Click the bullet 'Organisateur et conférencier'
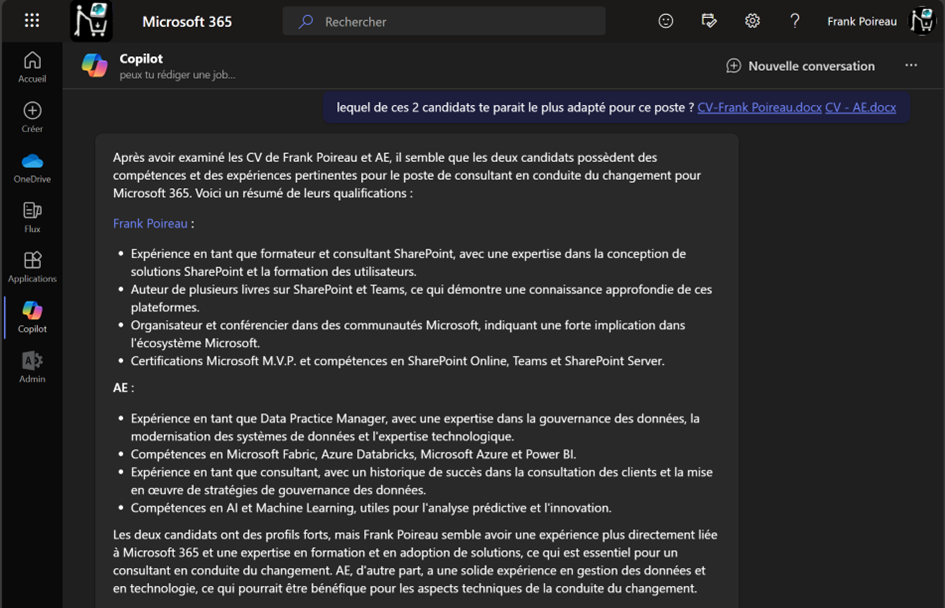Screen dimensions: 945x608 (x=408, y=334)
